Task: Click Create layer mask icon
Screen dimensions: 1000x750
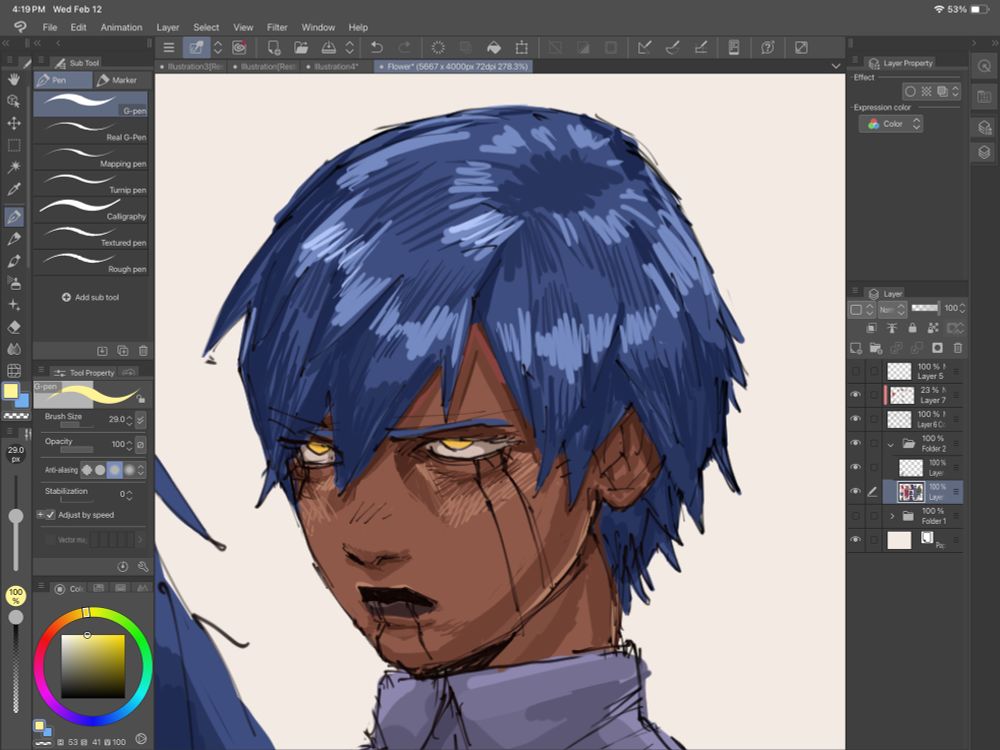Action: coord(938,348)
